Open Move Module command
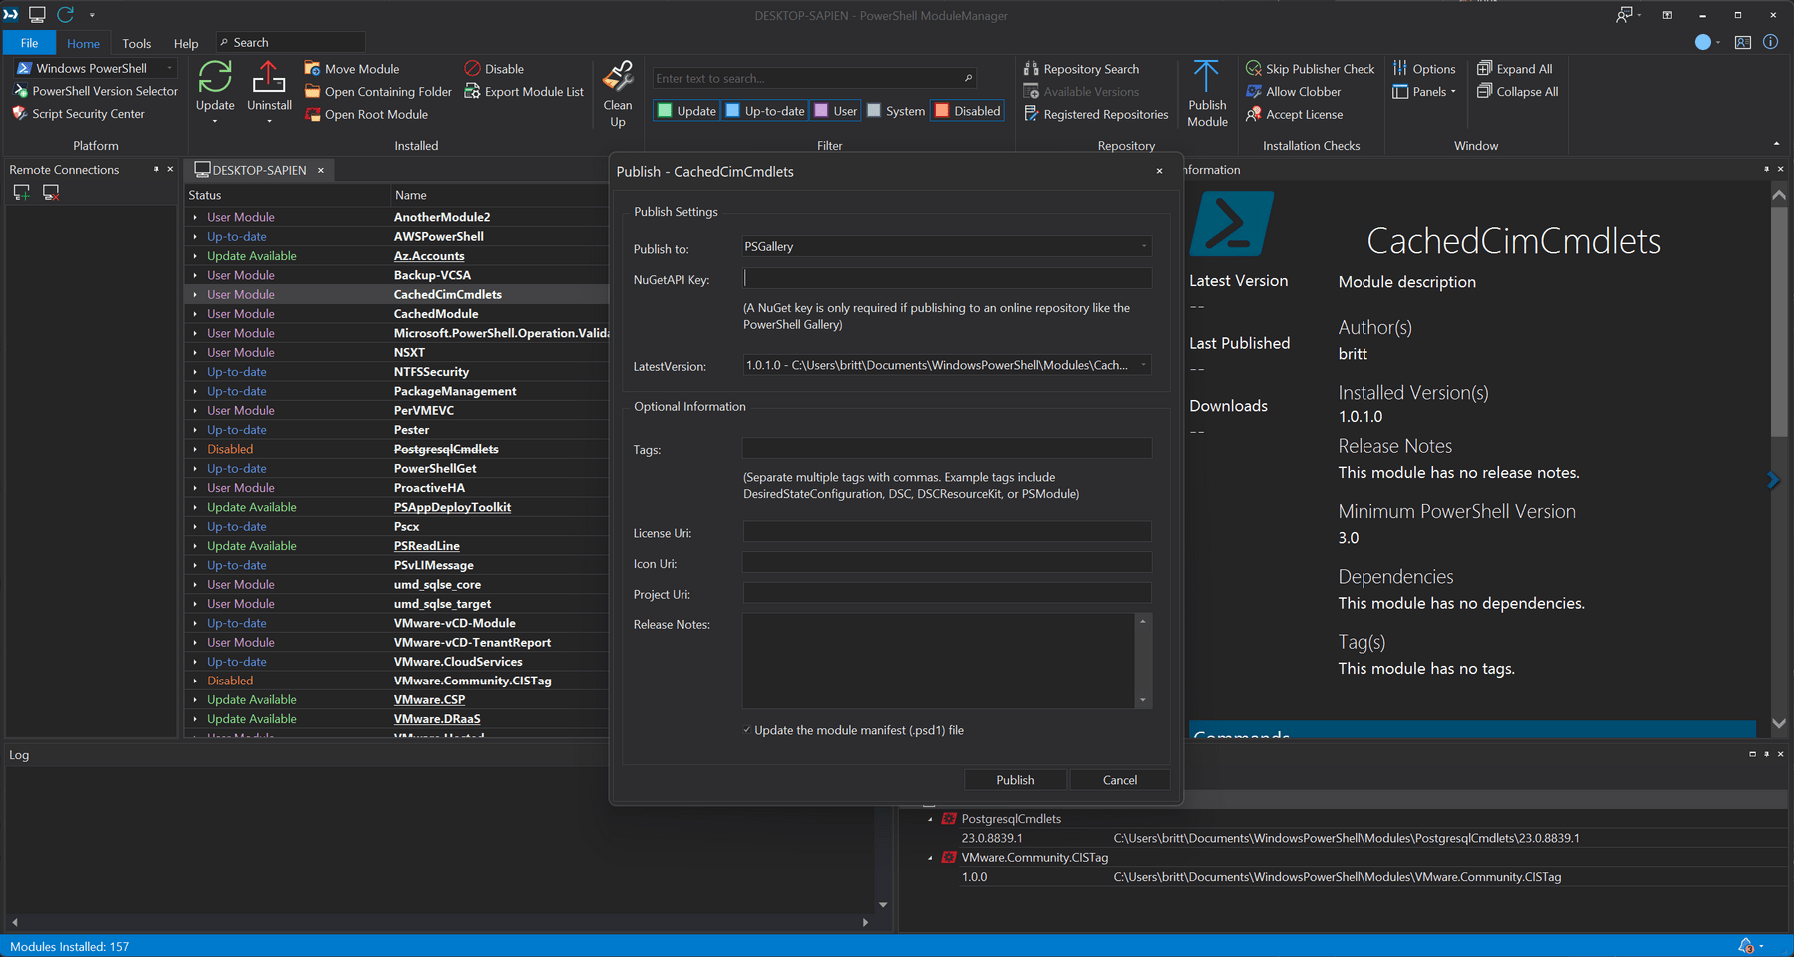This screenshot has width=1796, height=958. click(x=351, y=69)
